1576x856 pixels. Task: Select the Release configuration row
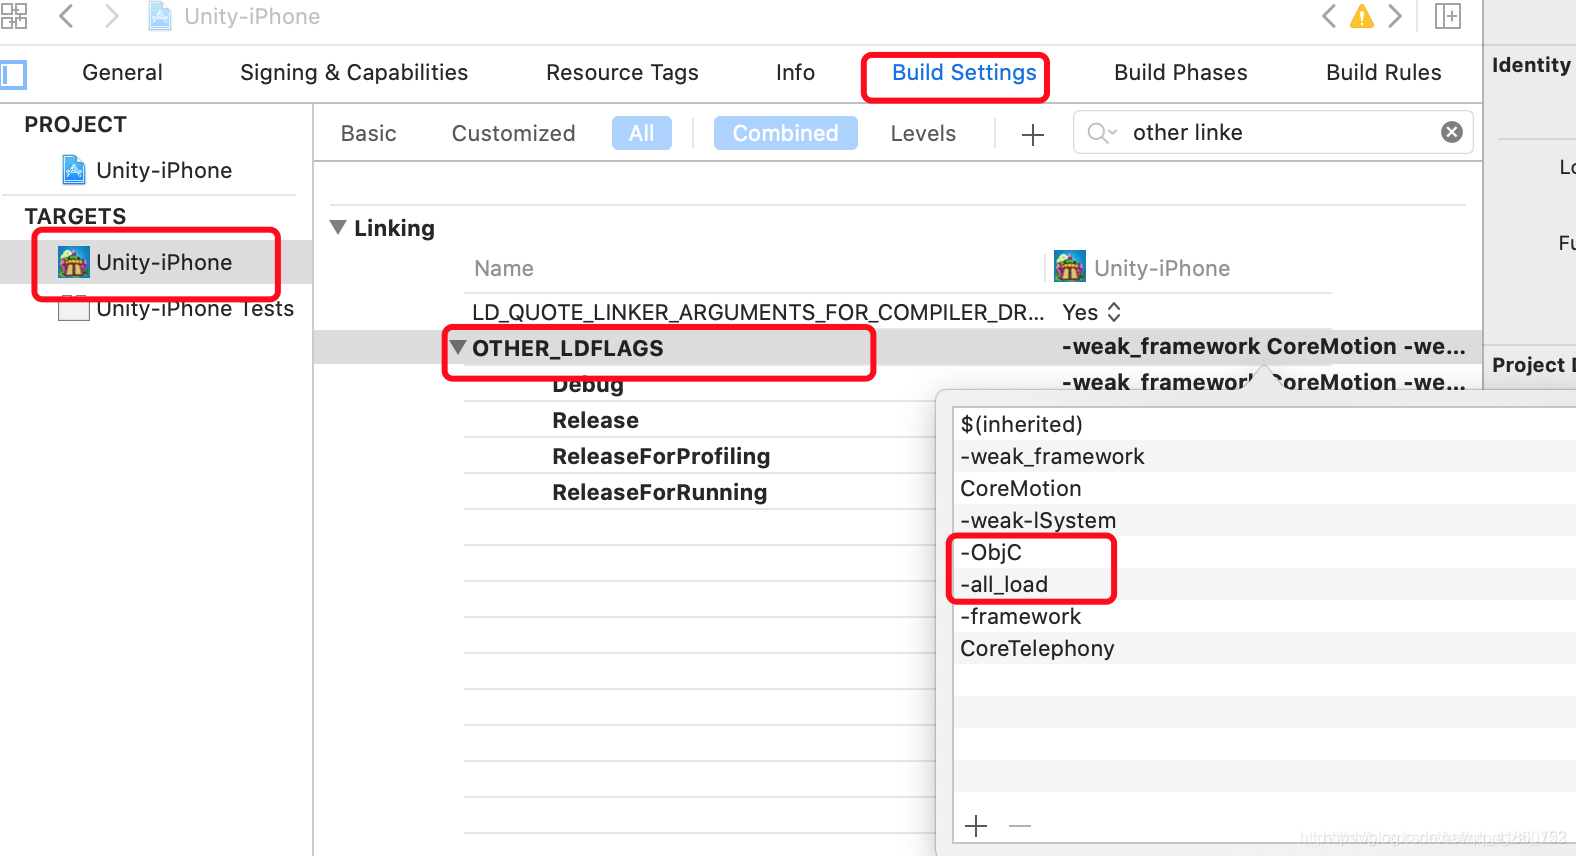595,421
